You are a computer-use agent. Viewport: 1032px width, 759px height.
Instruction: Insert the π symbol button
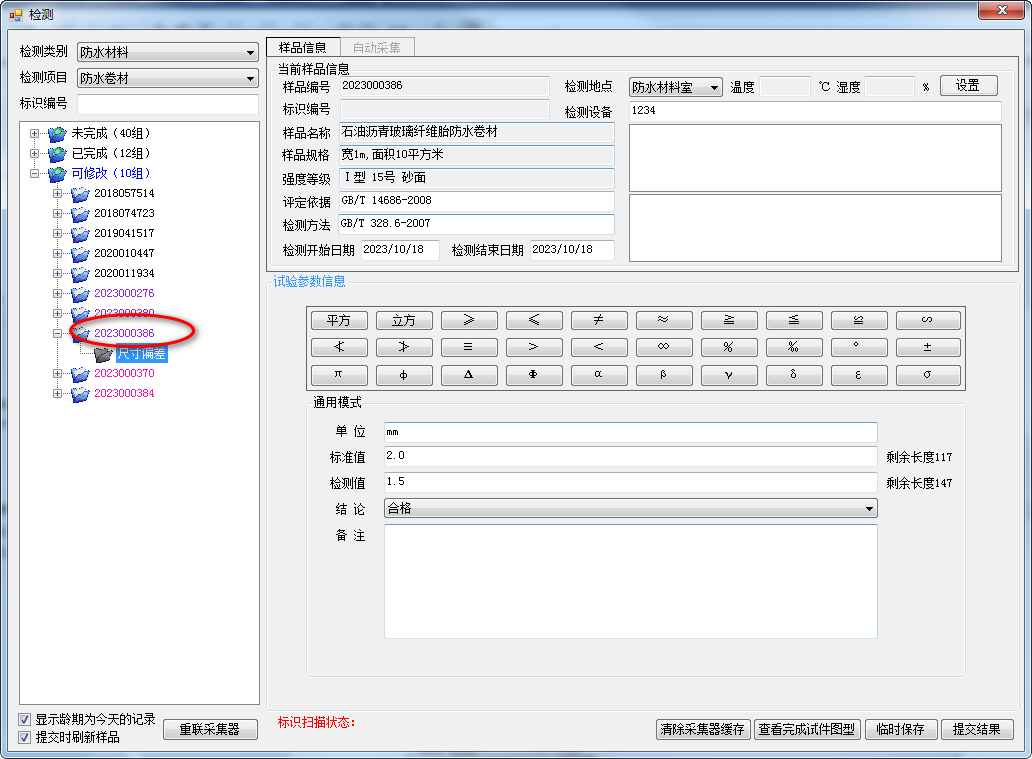[338, 375]
